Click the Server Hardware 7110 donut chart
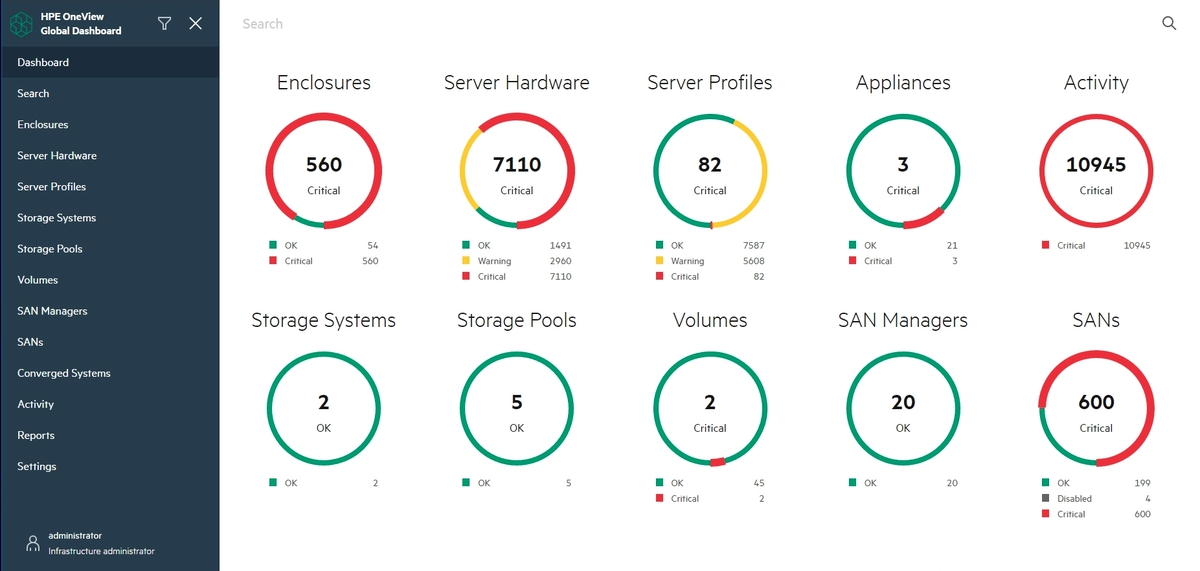The height and width of the screenshot is (571, 1200). point(517,171)
